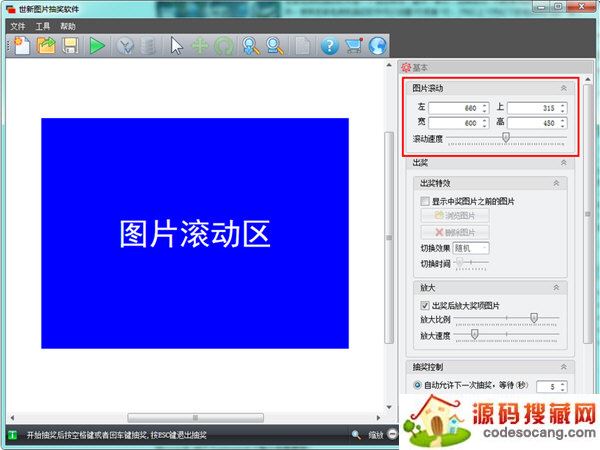This screenshot has height=450, width=600.
Task: Click green status icon in bottom bar
Action: pos(13,435)
